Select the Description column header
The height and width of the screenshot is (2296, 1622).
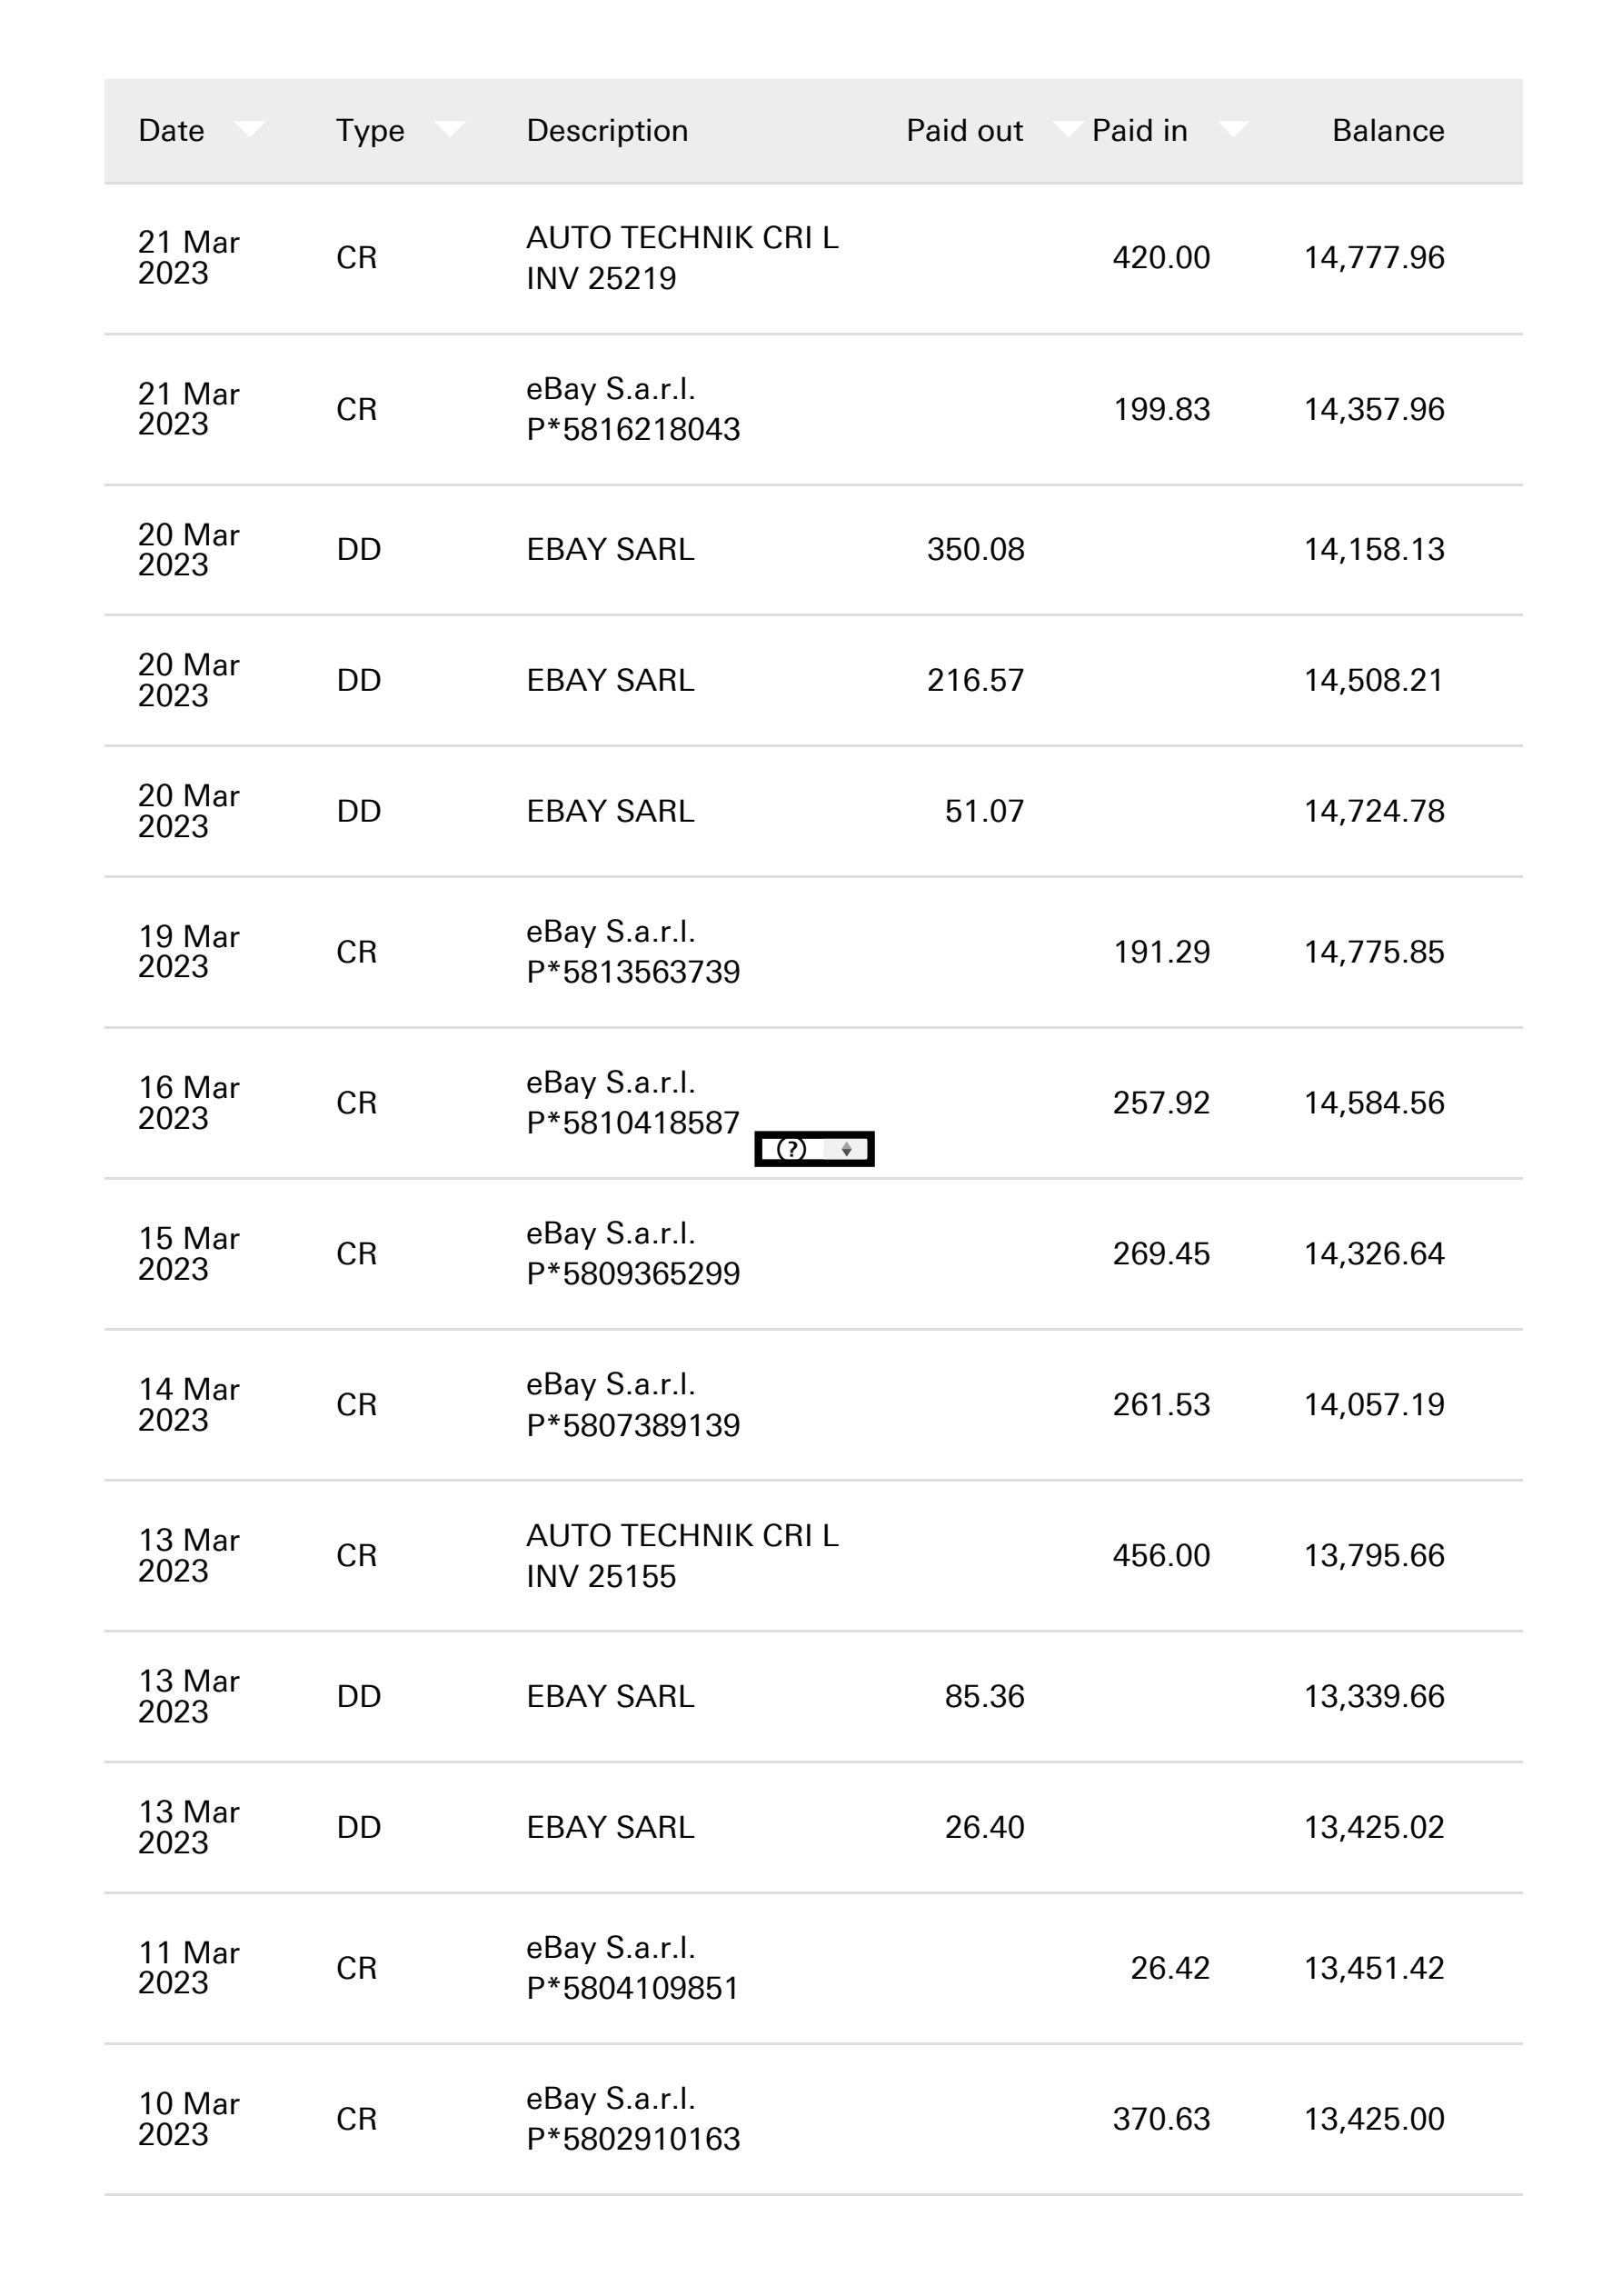(607, 131)
